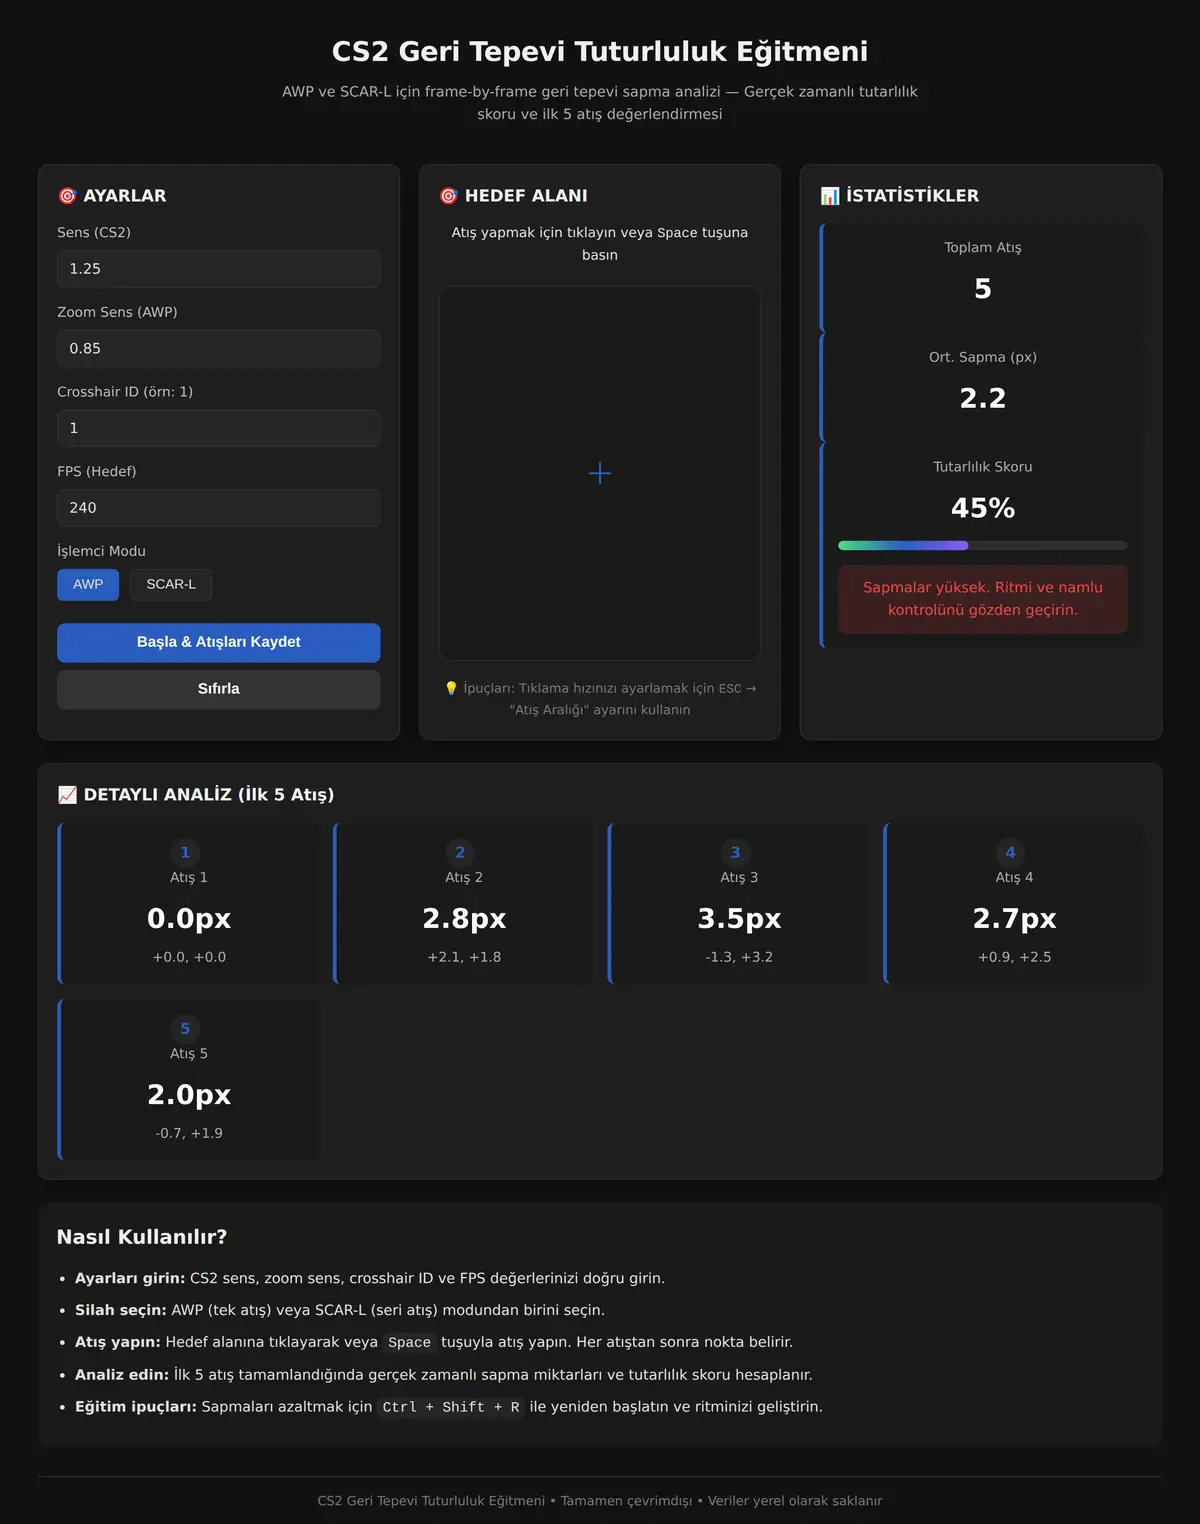Click the Space key hint in instructions list

pyautogui.click(x=409, y=1343)
